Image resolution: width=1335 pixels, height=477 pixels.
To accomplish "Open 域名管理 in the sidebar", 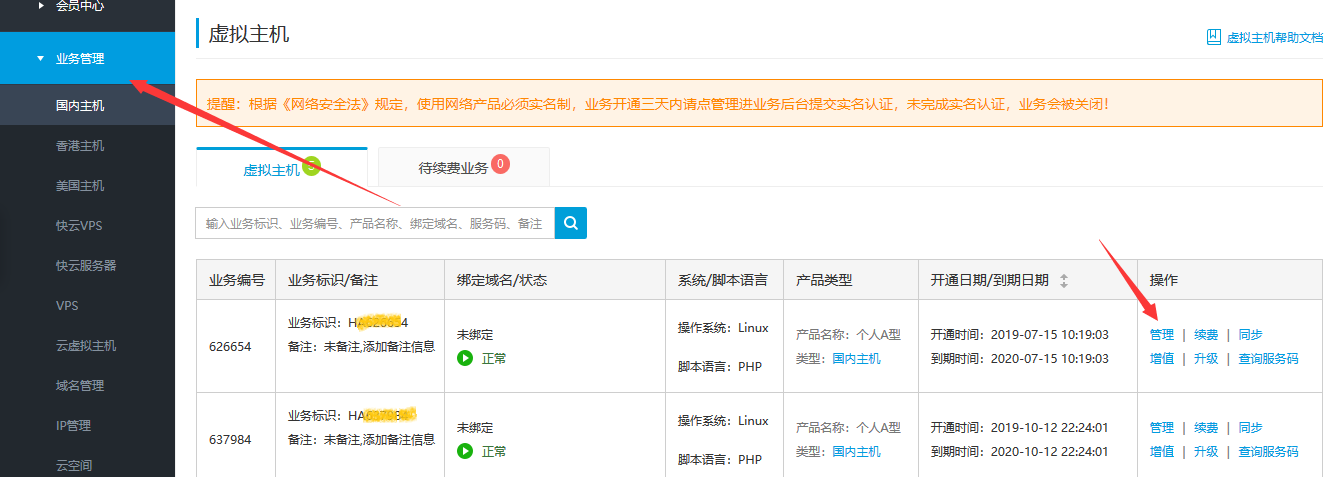I will pos(80,386).
